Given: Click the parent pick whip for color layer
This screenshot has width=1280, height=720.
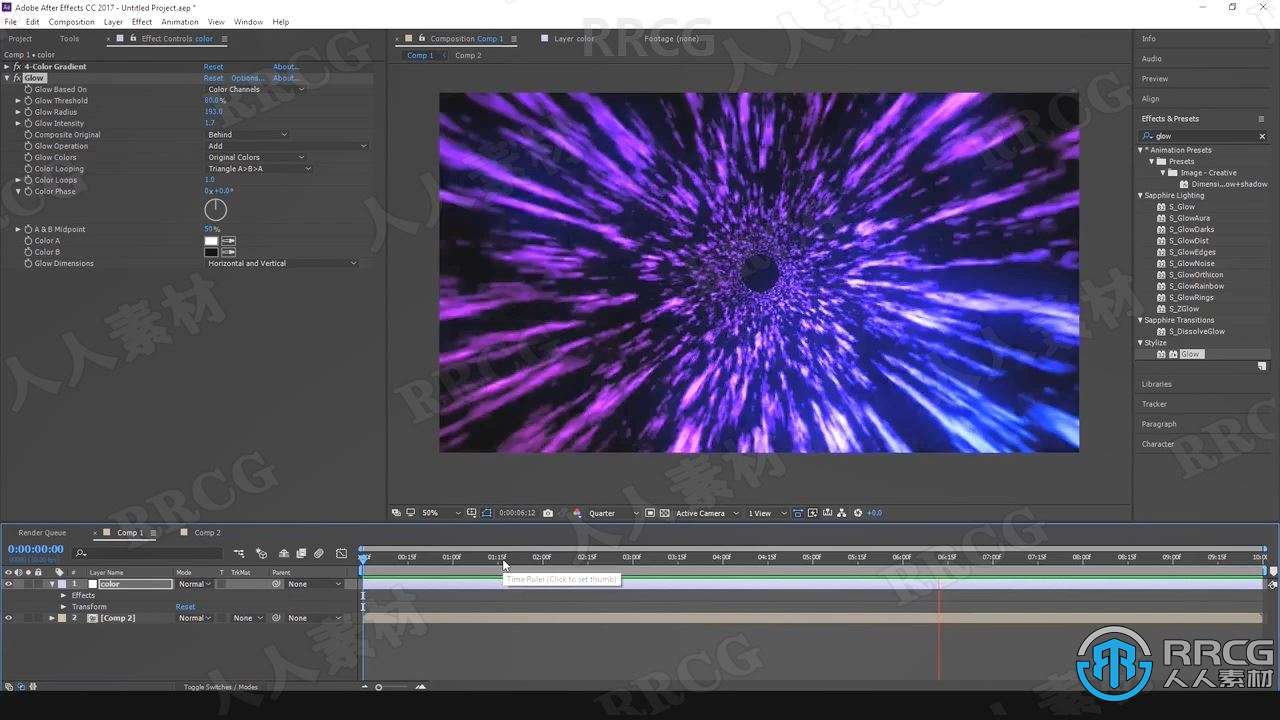Looking at the screenshot, I should (277, 584).
